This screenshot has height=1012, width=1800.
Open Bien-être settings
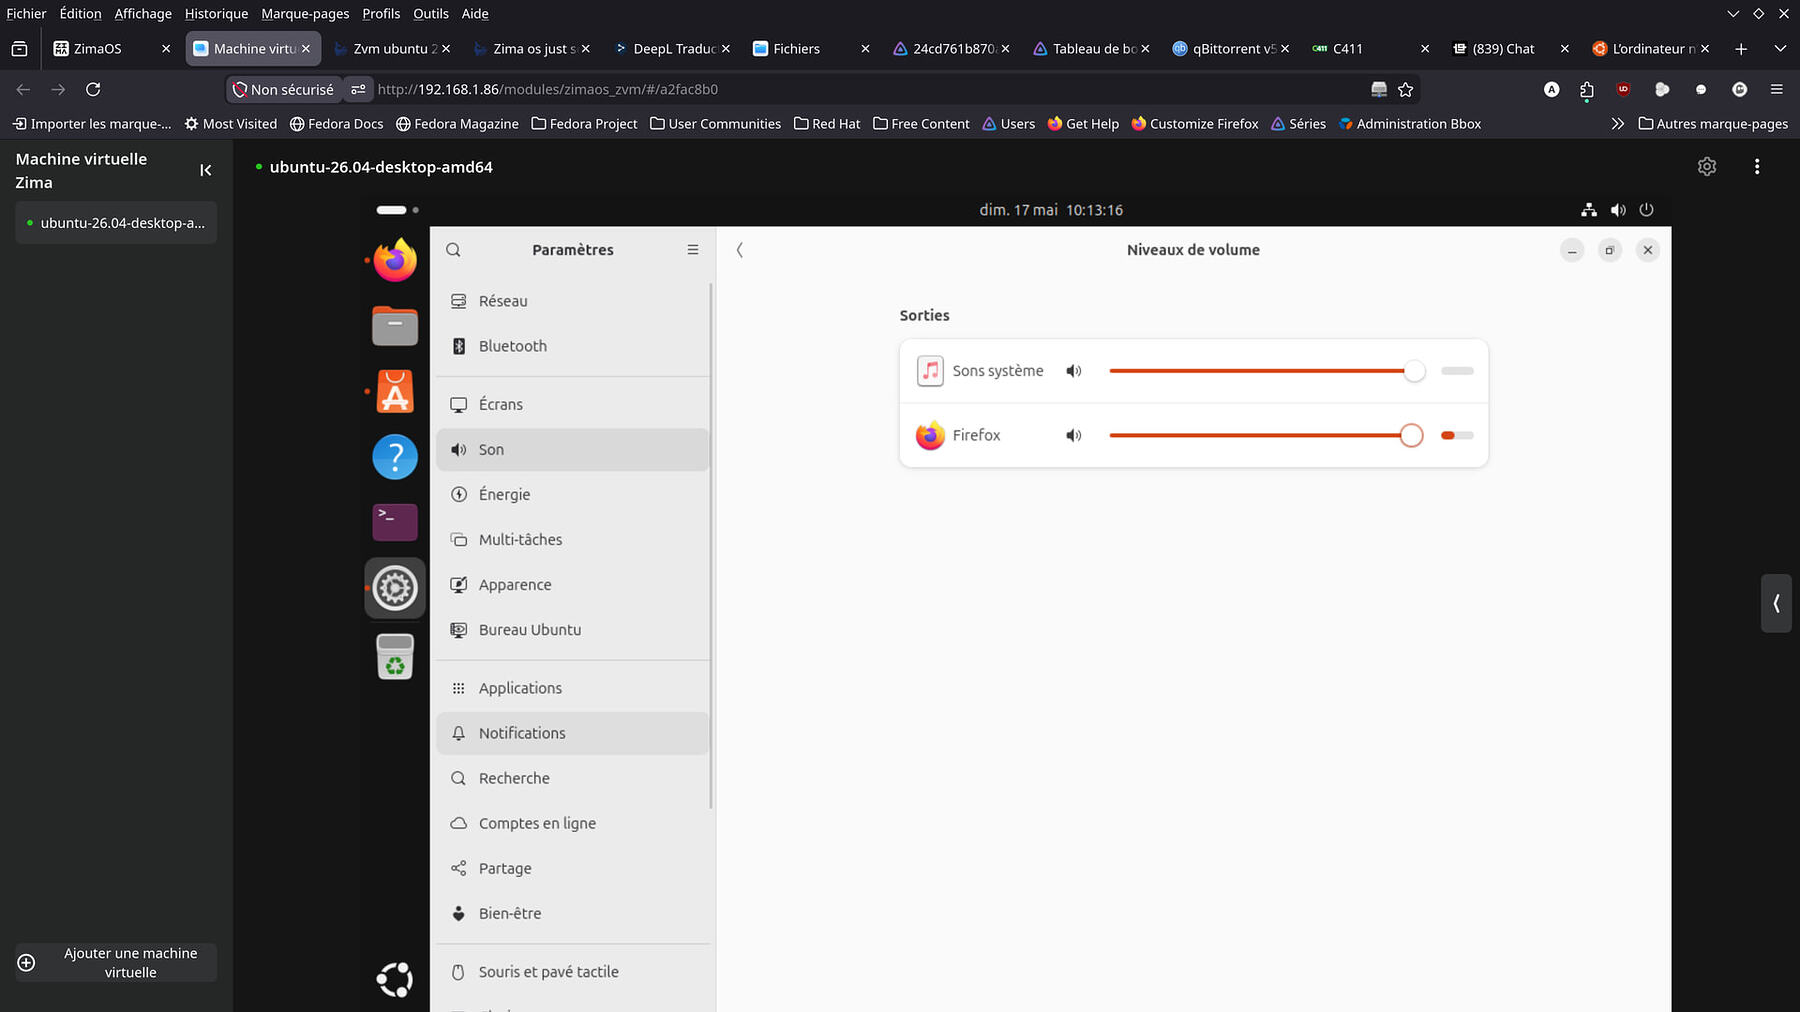pos(573,913)
